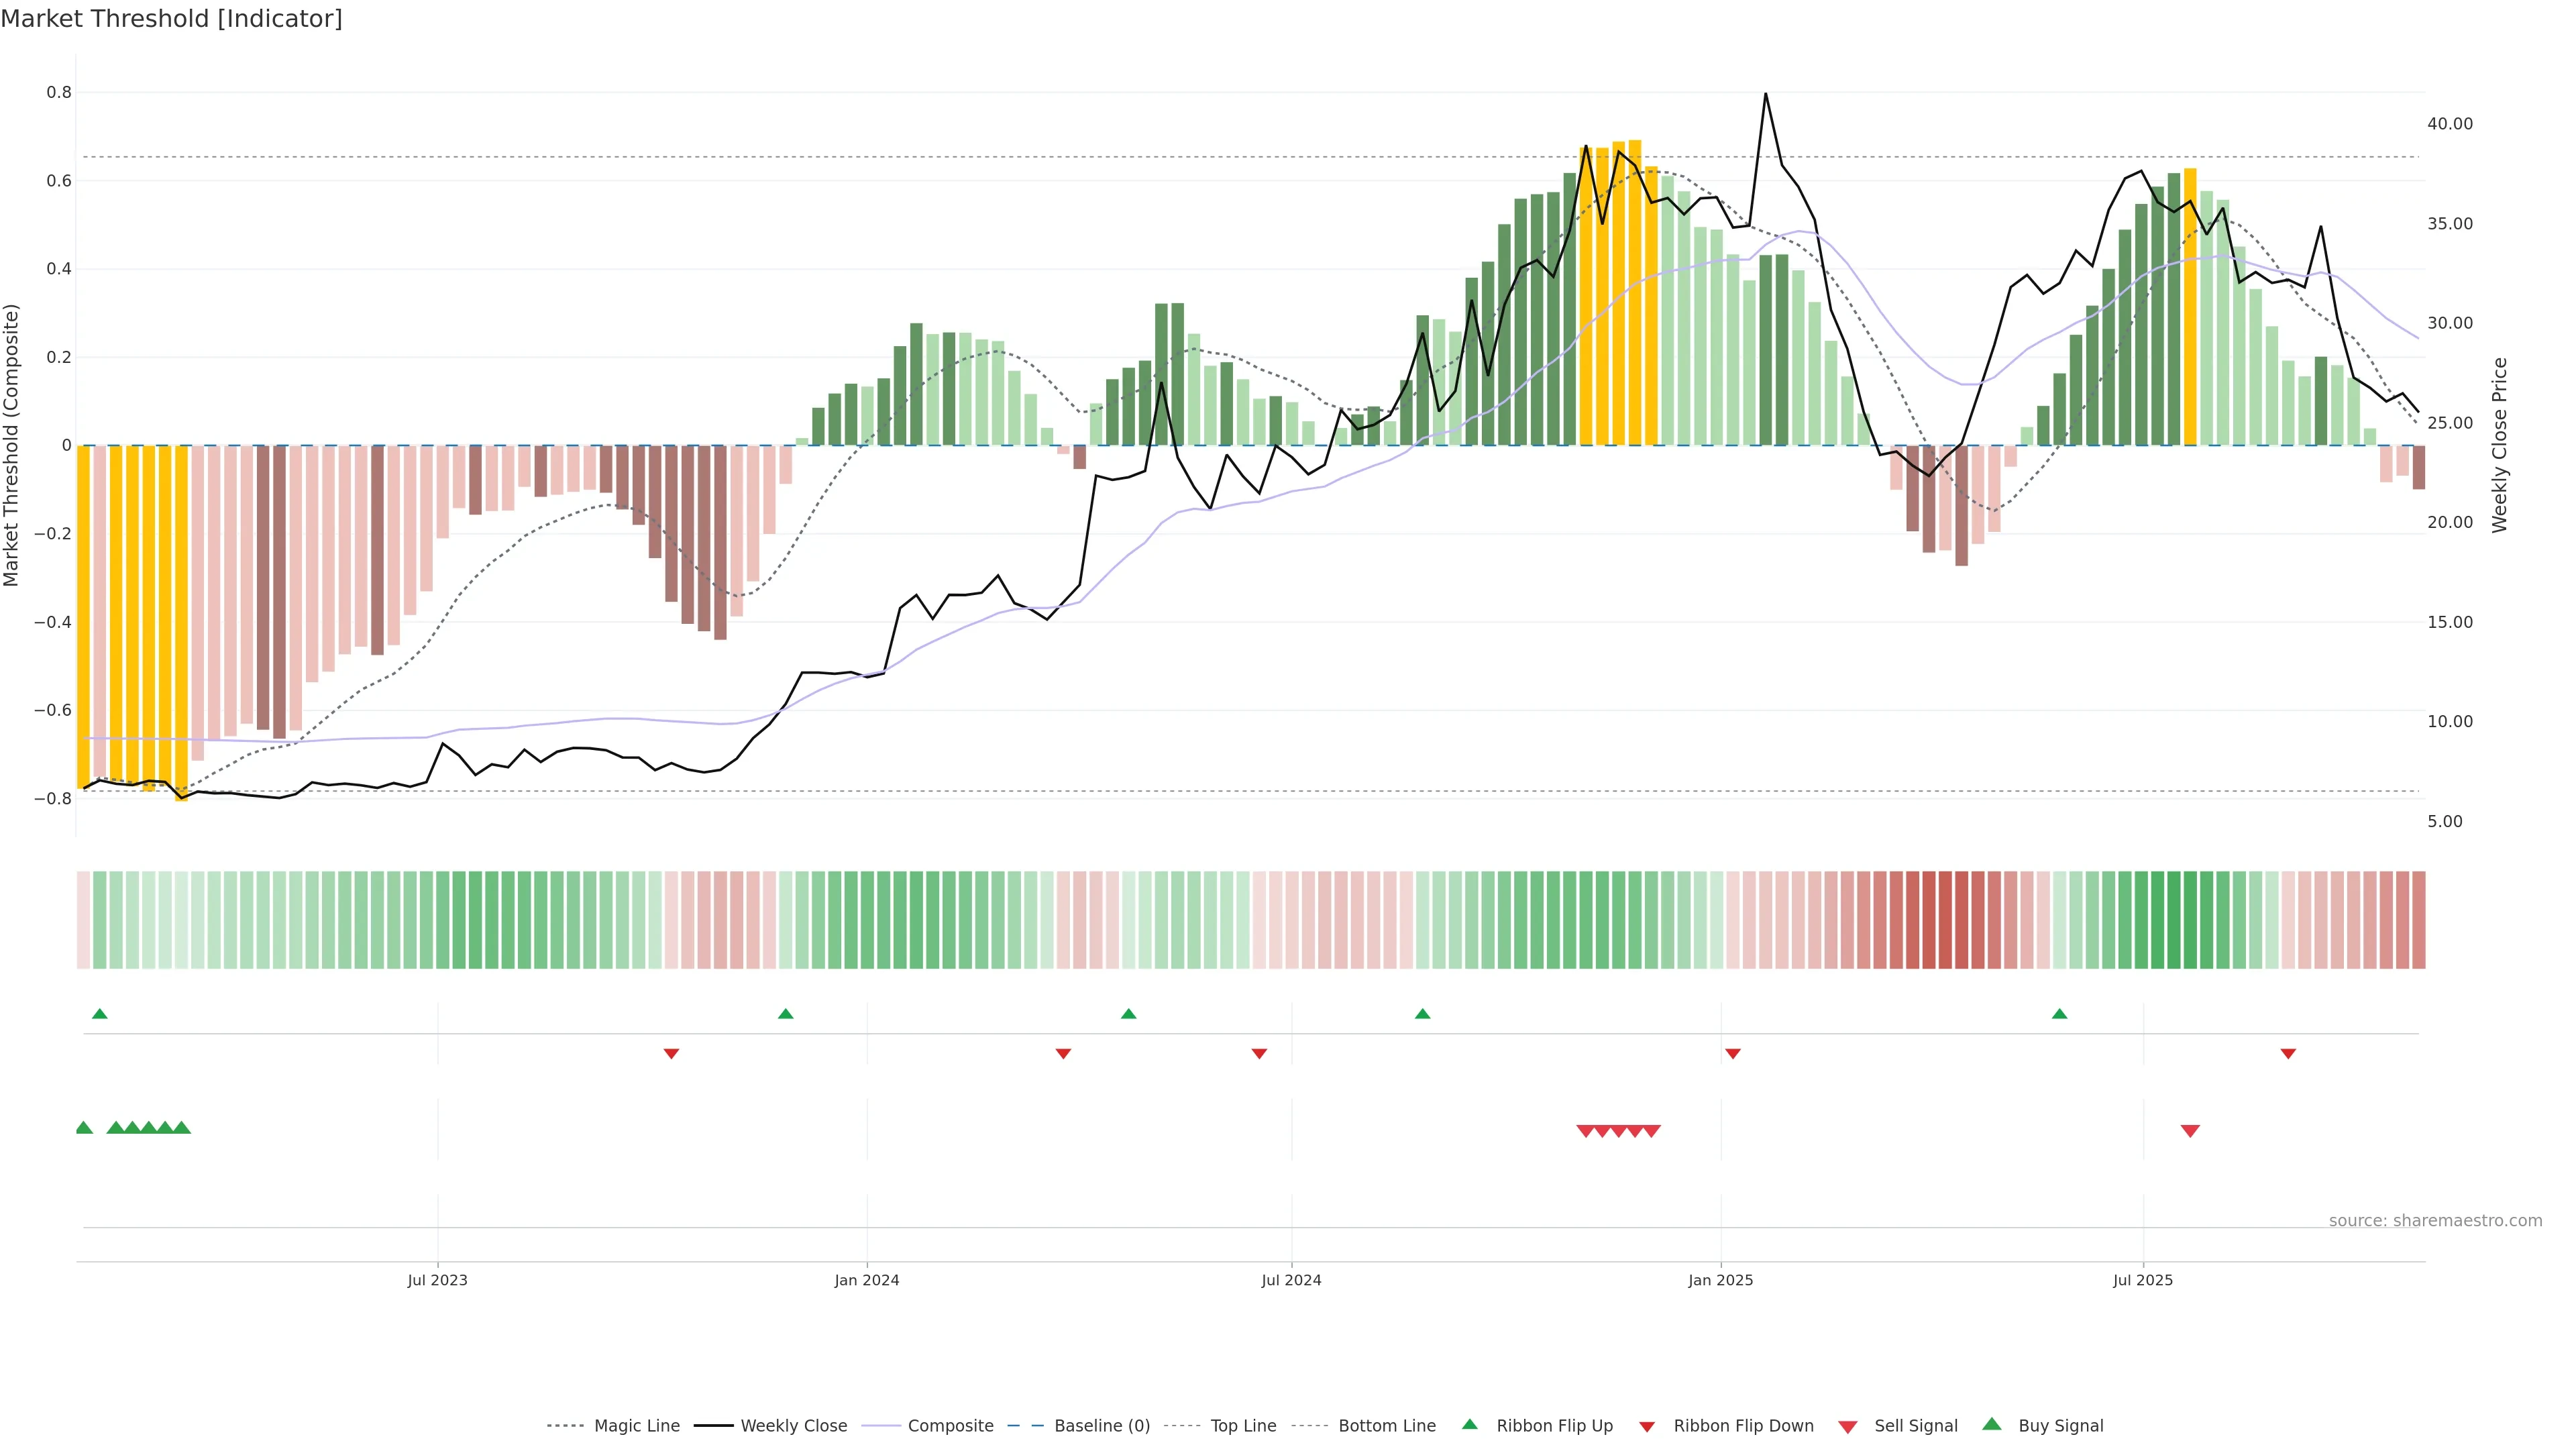Click the Jan 2024 x-axis label
The height and width of the screenshot is (1449, 2576).
pyautogui.click(x=866, y=1280)
